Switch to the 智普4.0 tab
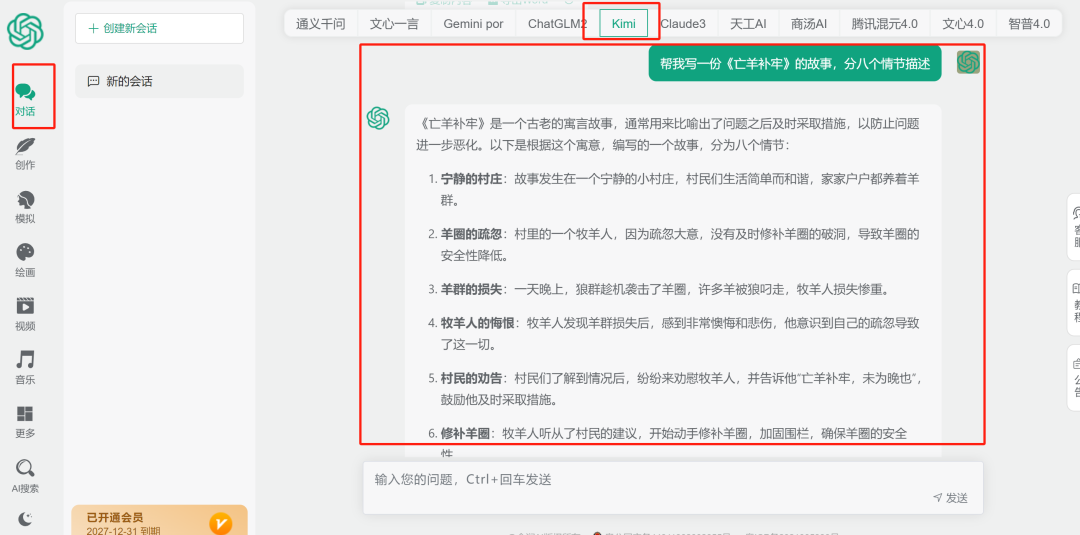This screenshot has width=1080, height=535. point(1029,24)
